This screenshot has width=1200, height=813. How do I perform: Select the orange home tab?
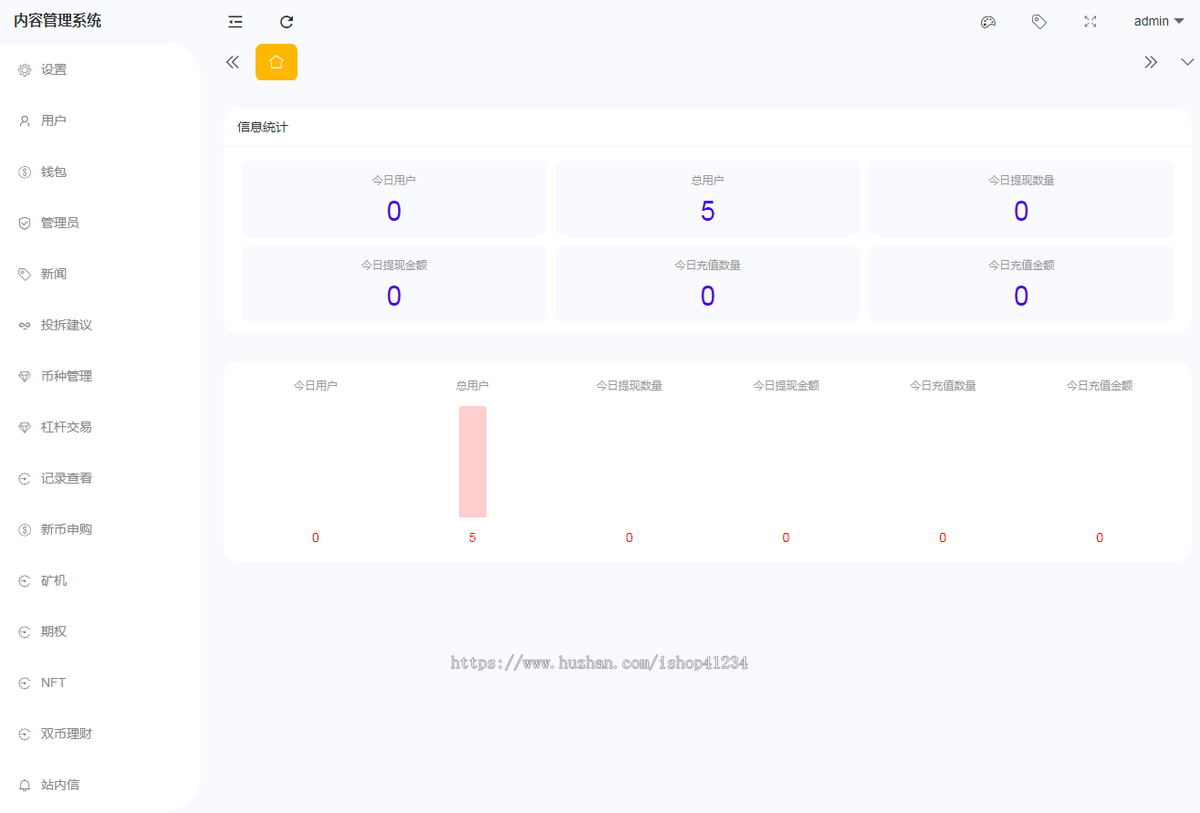click(276, 62)
